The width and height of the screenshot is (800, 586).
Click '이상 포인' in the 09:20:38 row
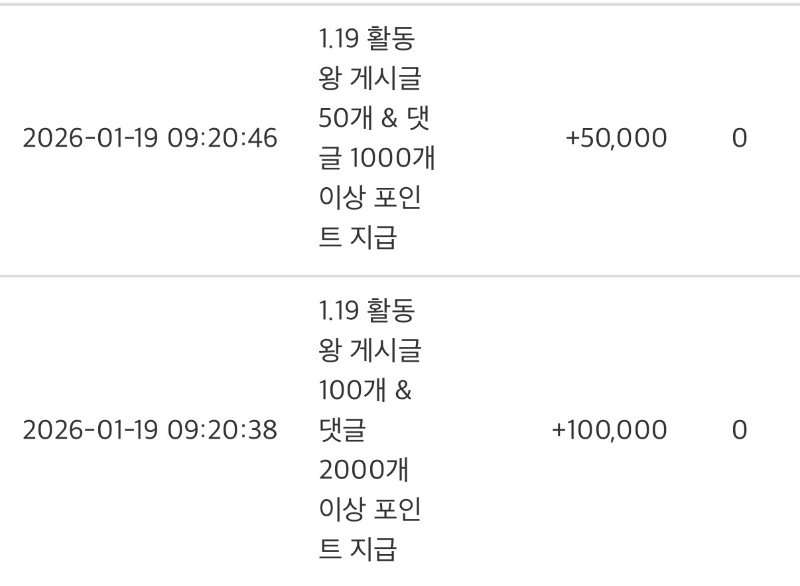(x=369, y=509)
